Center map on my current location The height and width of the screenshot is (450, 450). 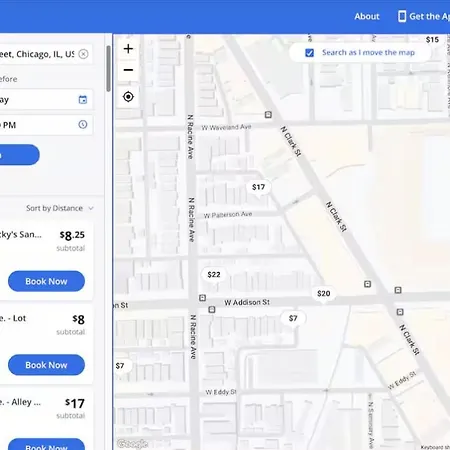pyautogui.click(x=128, y=97)
